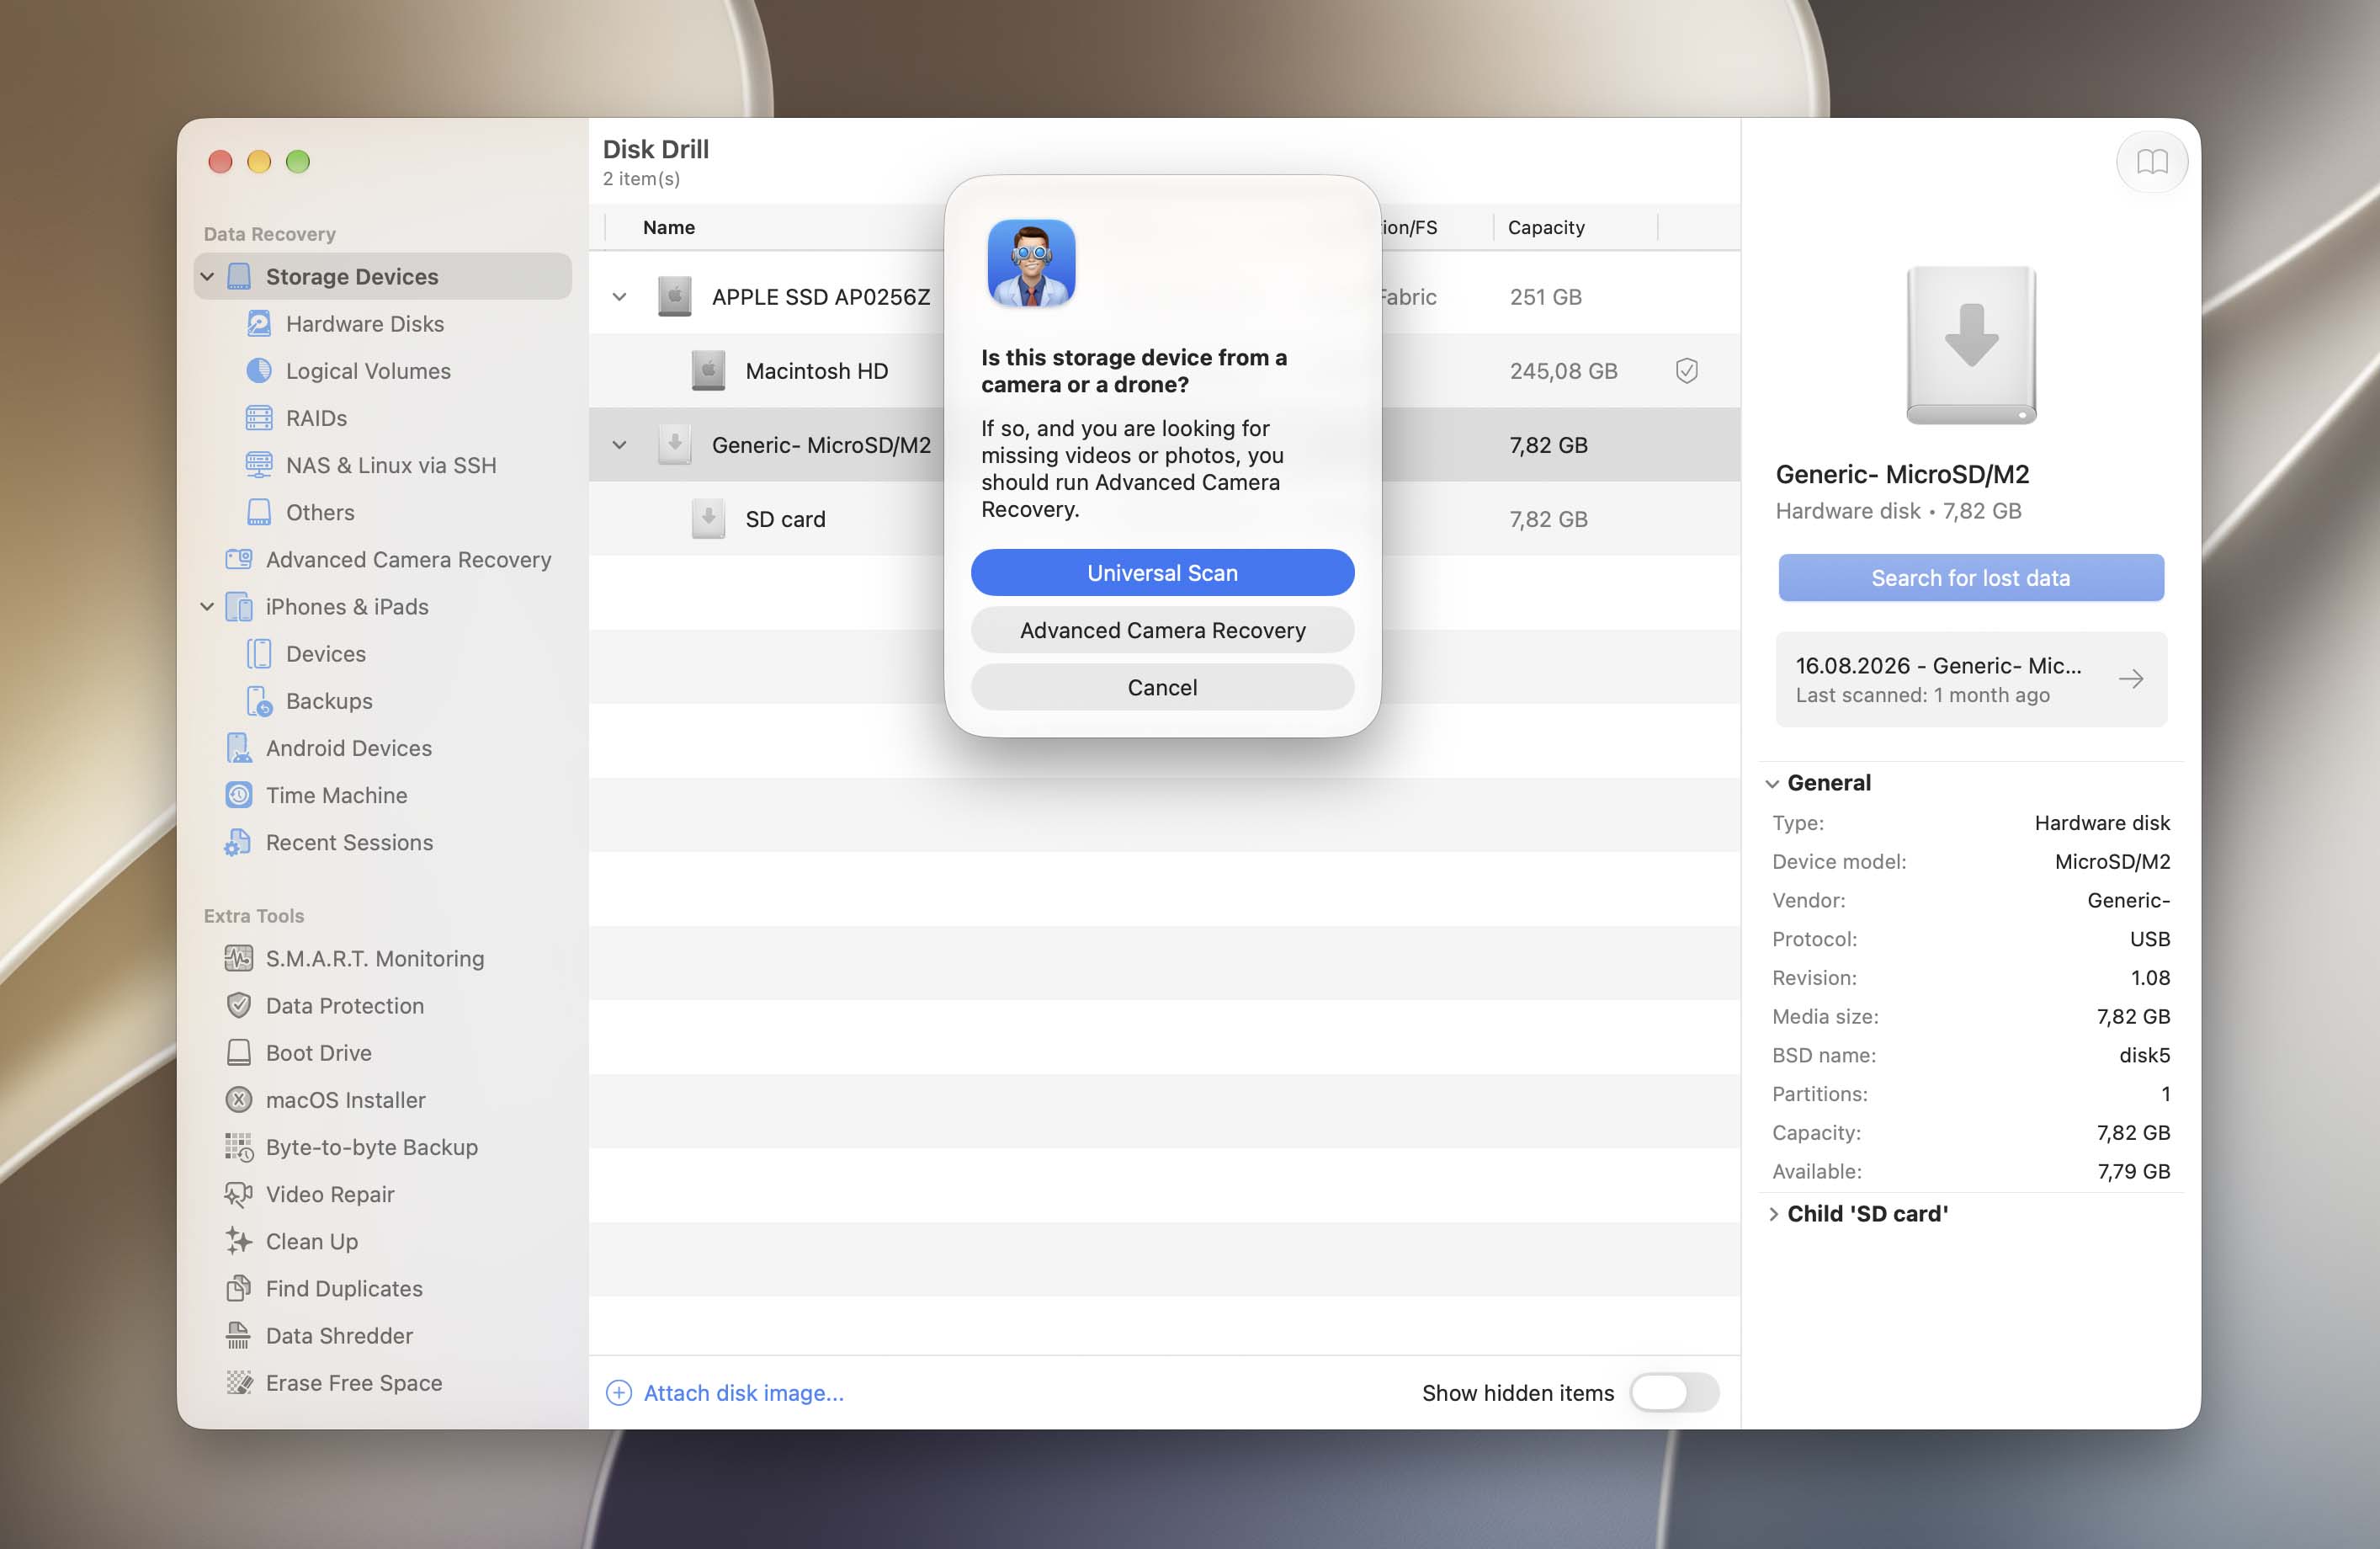Image resolution: width=2380 pixels, height=1549 pixels.
Task: Open the macOS Installer icon
Action: [x=239, y=1099]
